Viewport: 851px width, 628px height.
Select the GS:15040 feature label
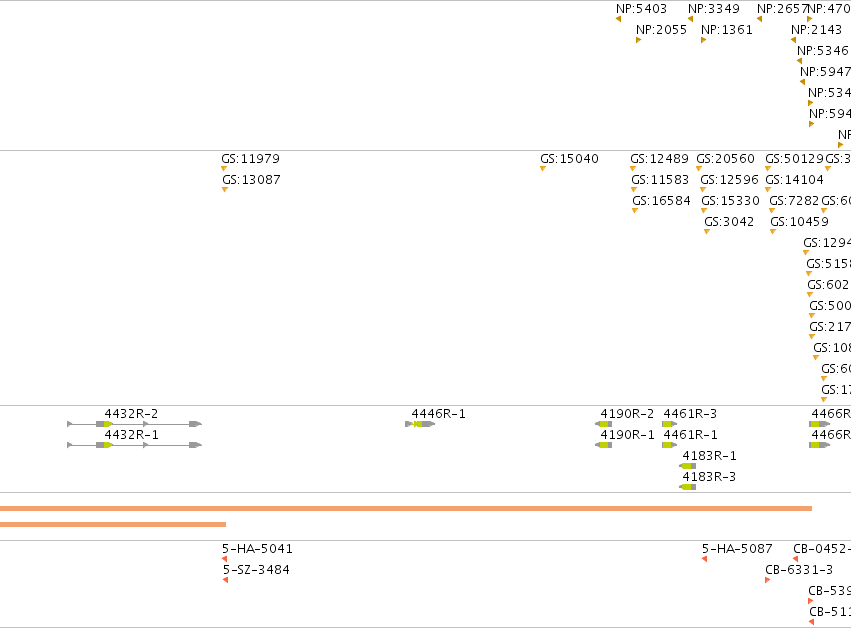pyautogui.click(x=569, y=159)
